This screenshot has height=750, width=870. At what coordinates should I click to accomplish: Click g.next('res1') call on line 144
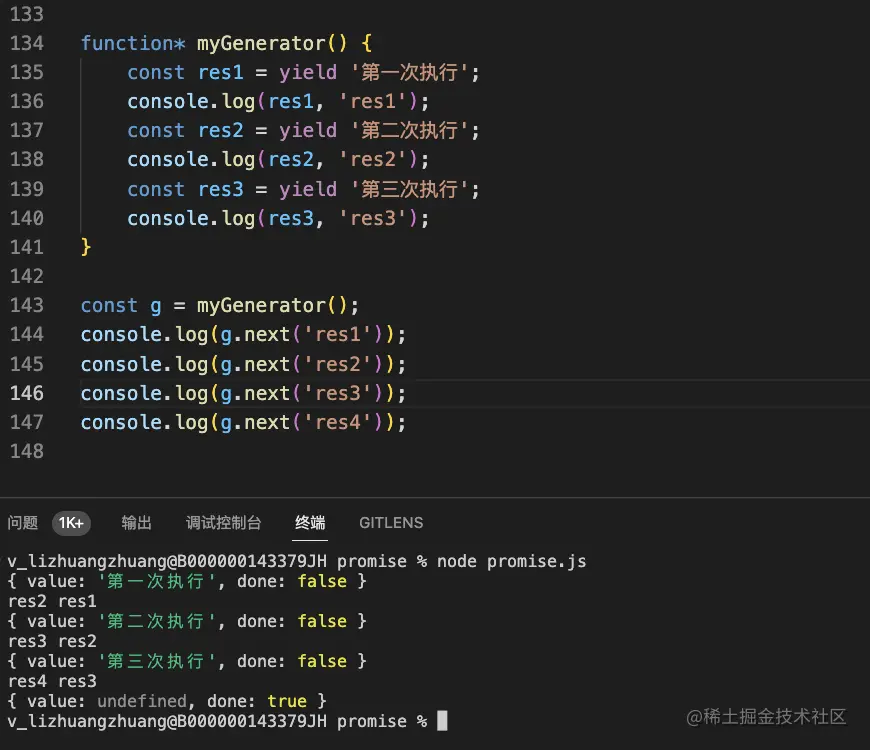302,335
